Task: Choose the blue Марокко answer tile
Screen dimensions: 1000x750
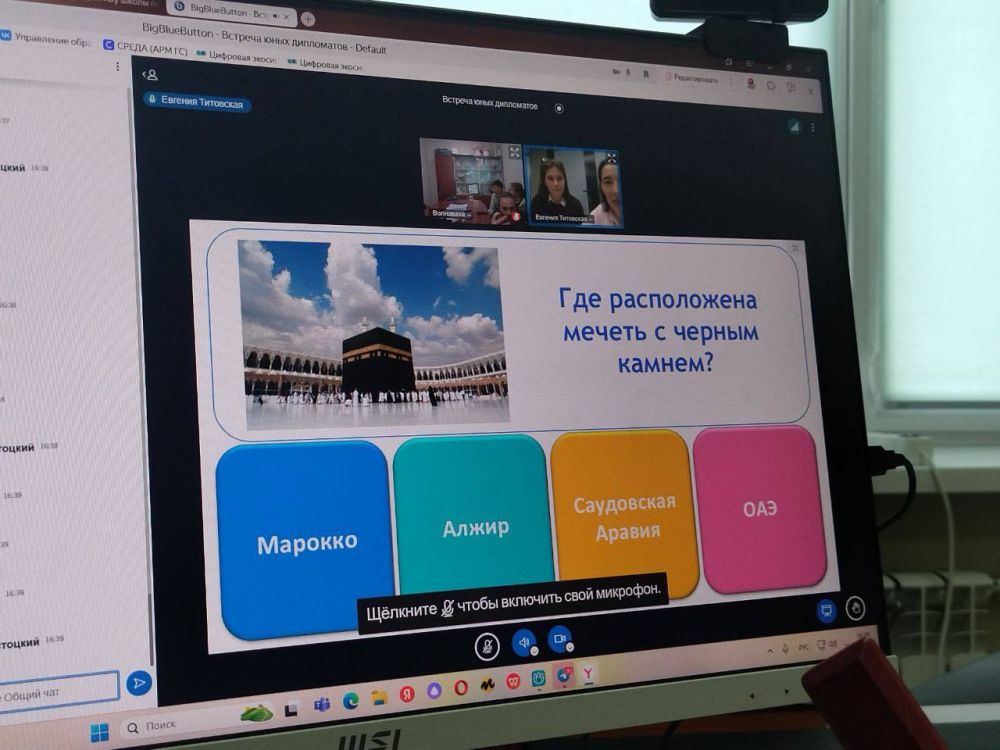Action: [x=305, y=541]
